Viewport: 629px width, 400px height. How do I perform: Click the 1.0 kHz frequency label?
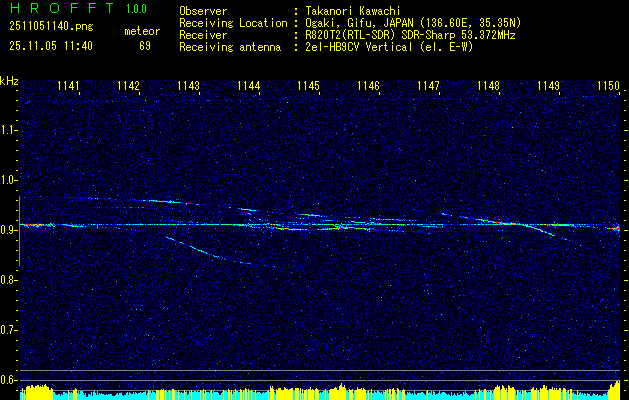click(x=8, y=180)
